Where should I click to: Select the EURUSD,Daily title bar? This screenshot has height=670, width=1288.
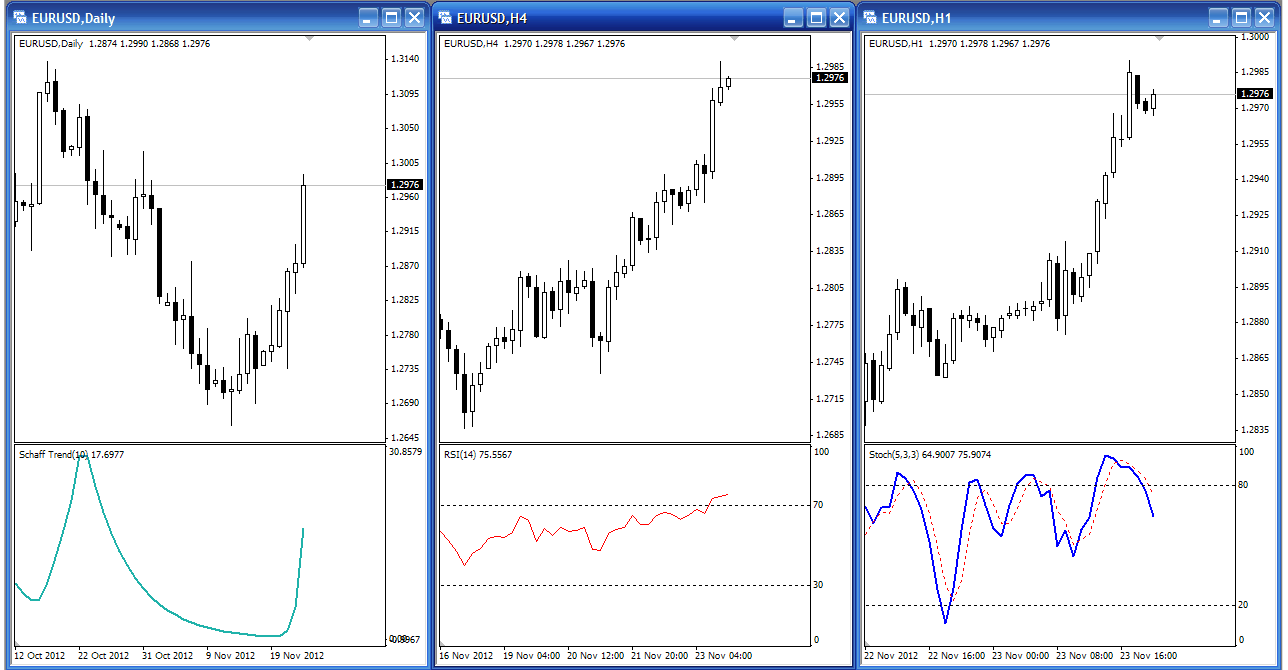click(200, 17)
